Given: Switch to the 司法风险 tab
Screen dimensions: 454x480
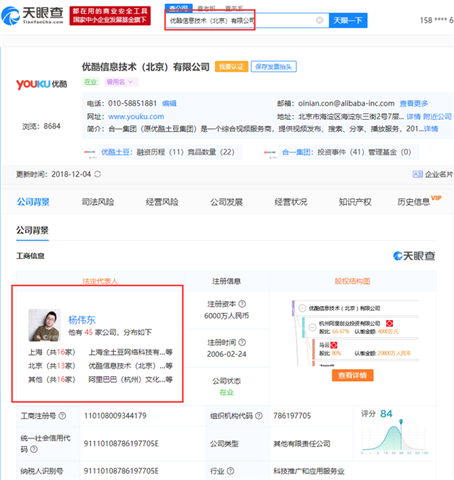Looking at the screenshot, I should pyautogui.click(x=98, y=202).
